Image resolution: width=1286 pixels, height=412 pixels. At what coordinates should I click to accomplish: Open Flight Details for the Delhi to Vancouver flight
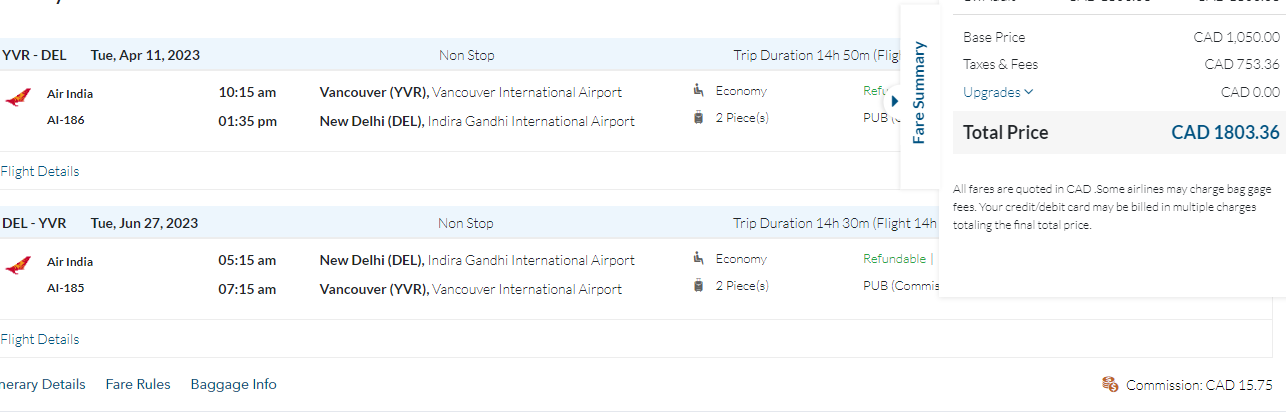39,339
